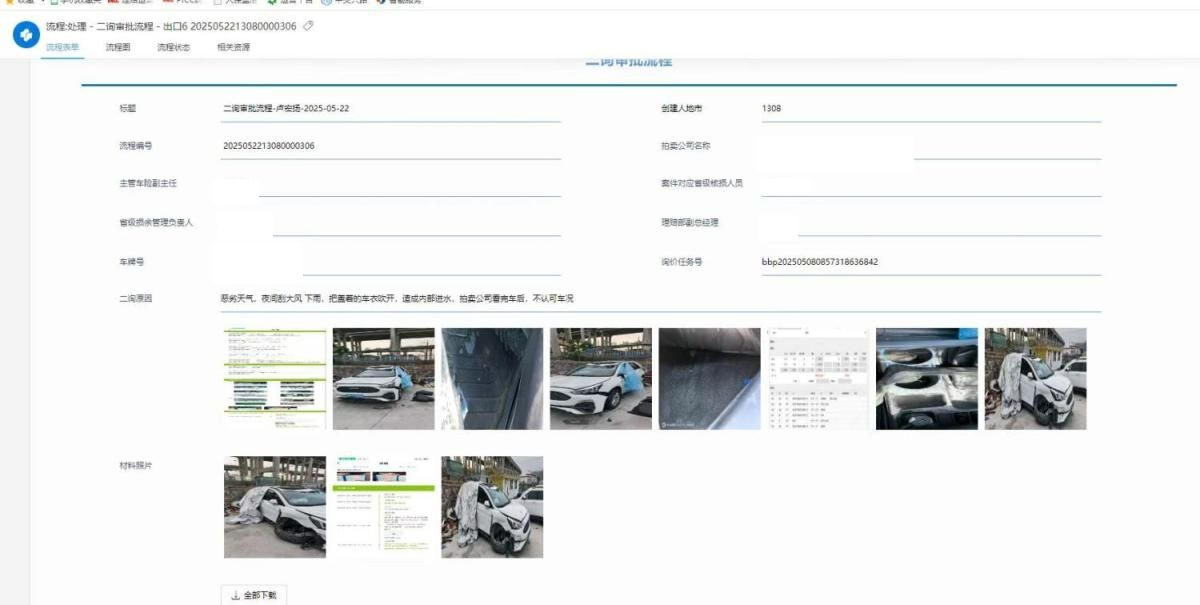The image size is (1200, 605).
Task: Open the last photo in the first row
Action: tap(1035, 379)
